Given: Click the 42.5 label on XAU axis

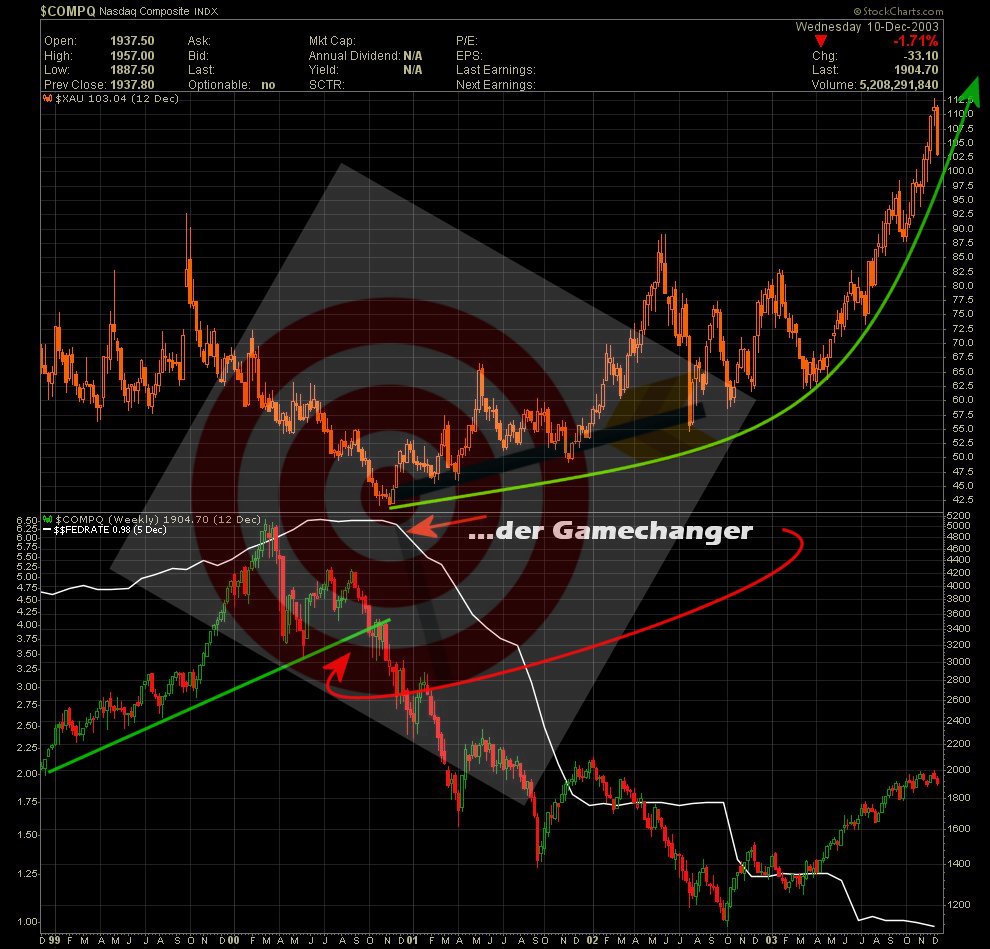Looking at the screenshot, I should [962, 499].
